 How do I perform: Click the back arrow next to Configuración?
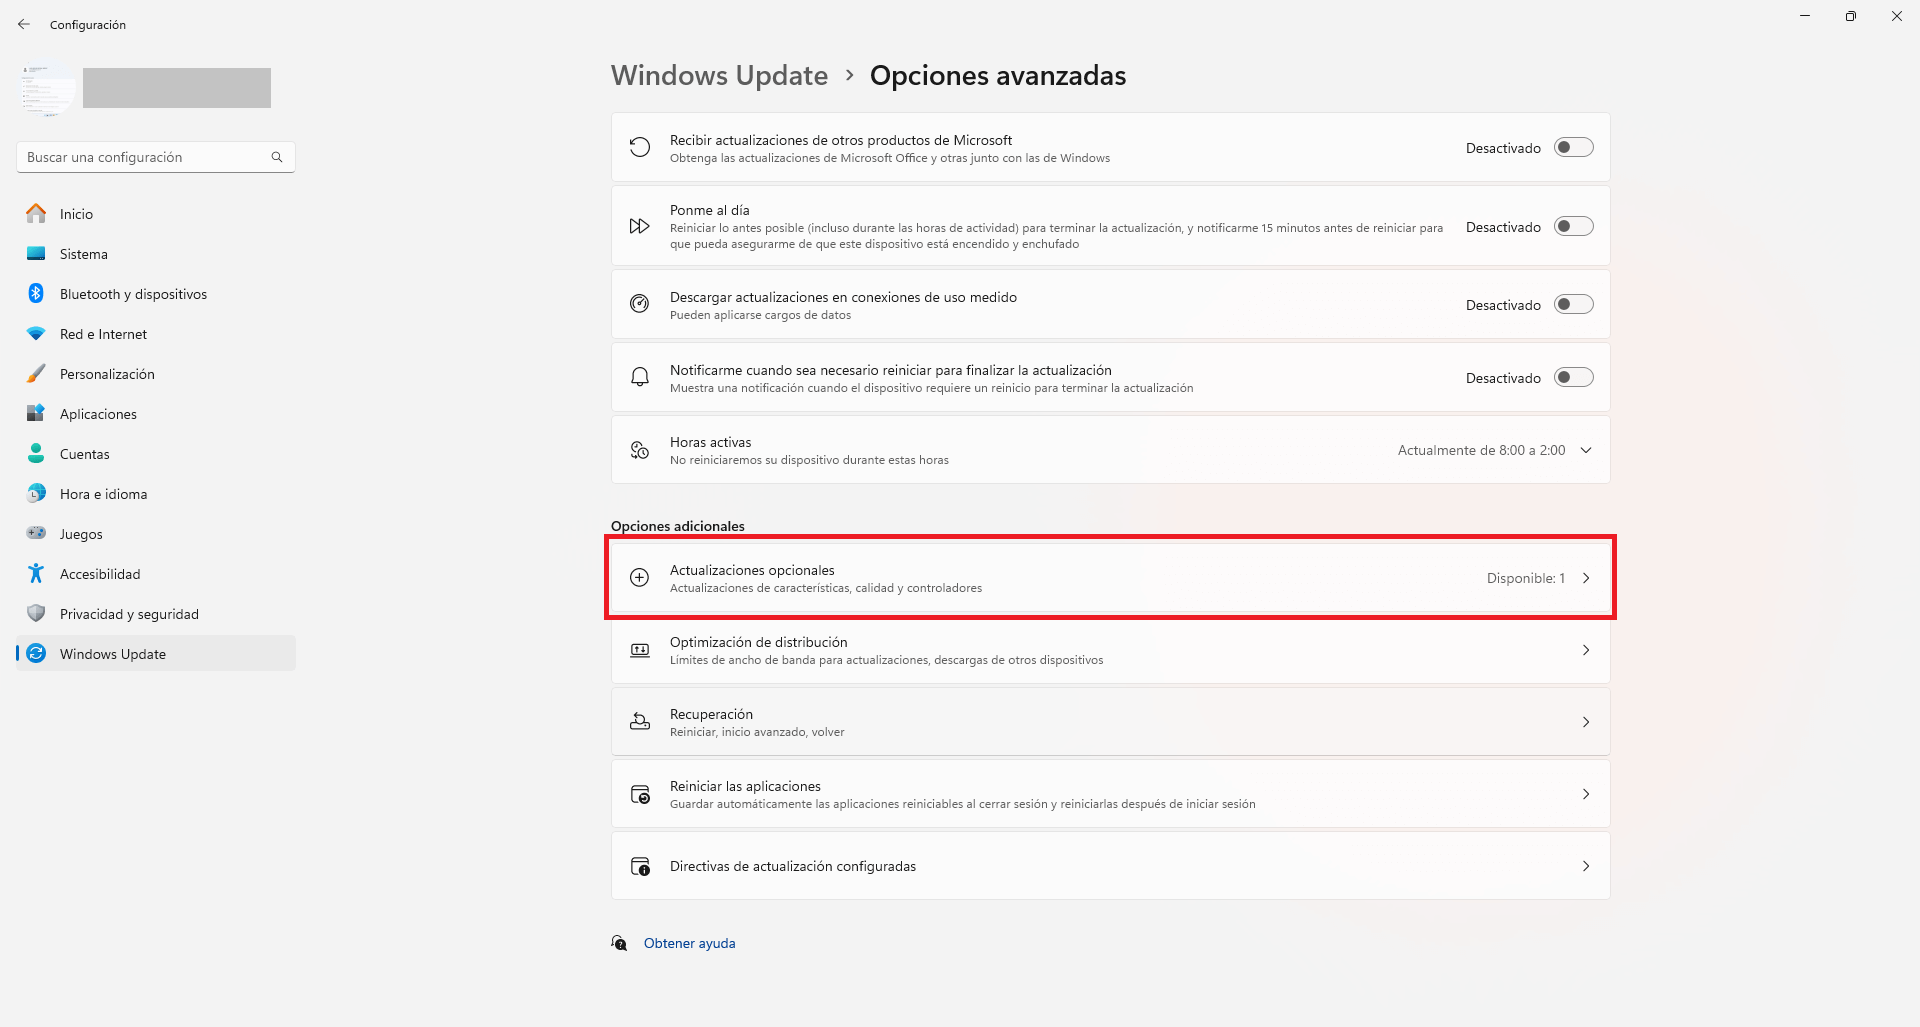24,24
